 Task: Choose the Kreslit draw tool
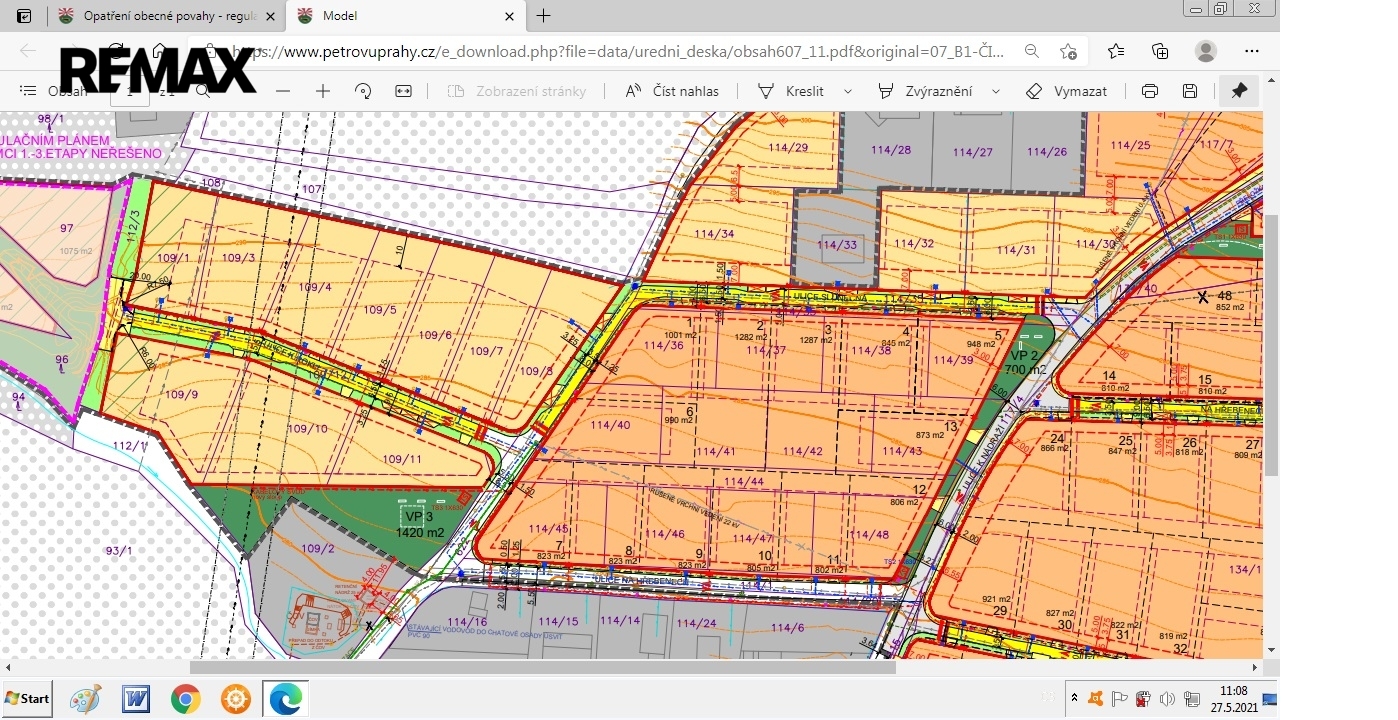[792, 91]
